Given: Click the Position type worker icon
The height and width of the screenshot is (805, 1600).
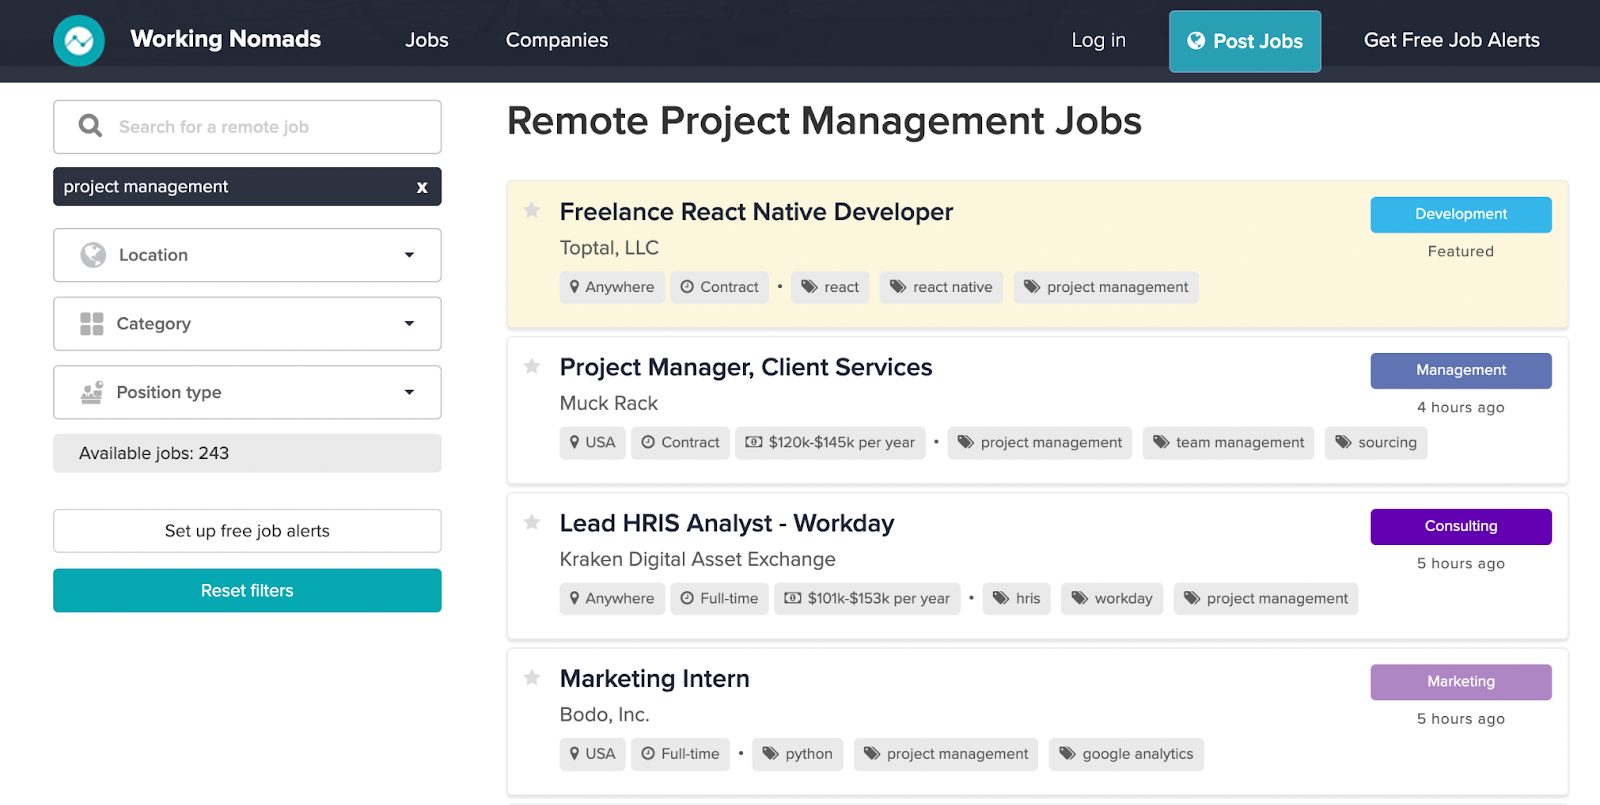Looking at the screenshot, I should point(92,392).
